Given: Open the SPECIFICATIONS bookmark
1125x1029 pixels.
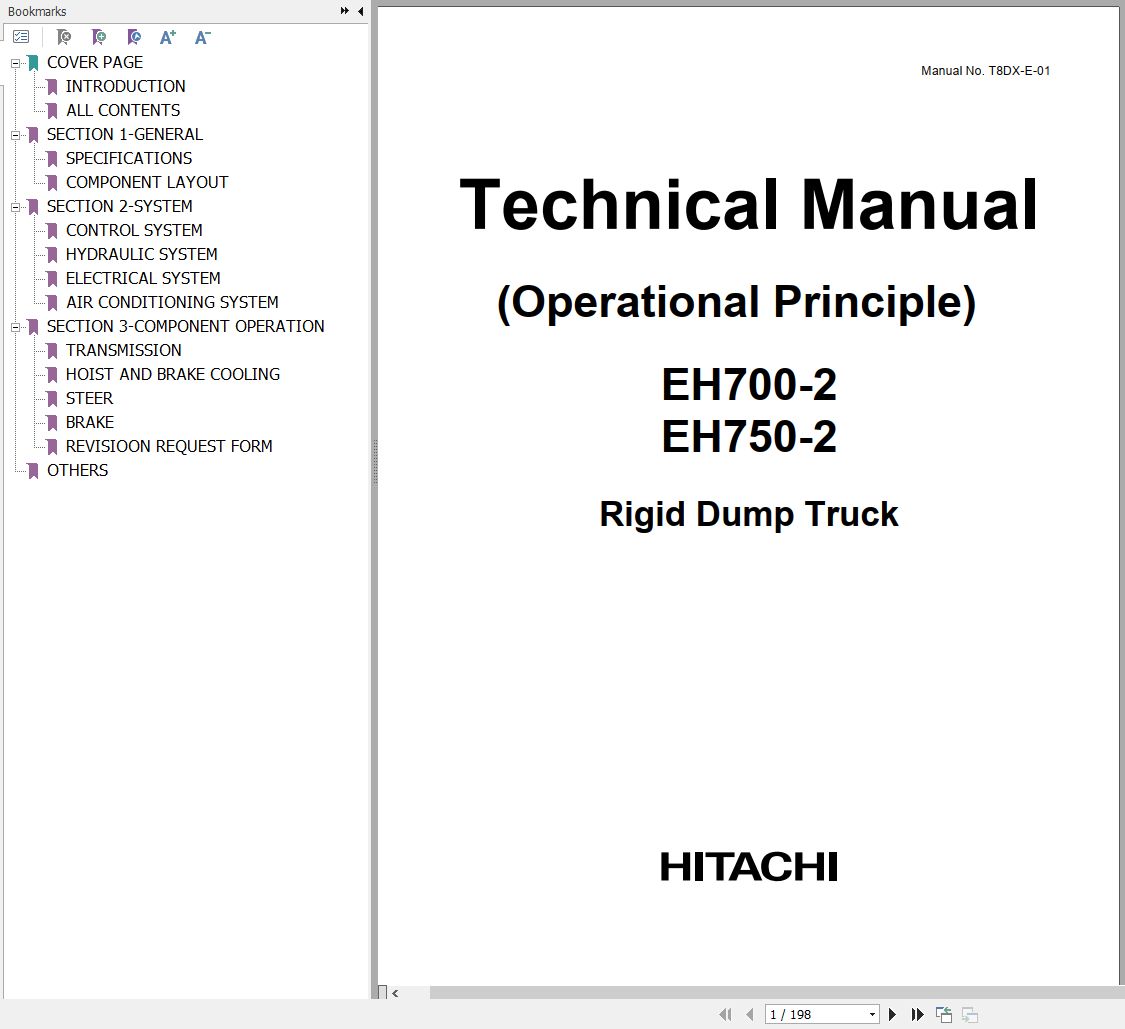Looking at the screenshot, I should click(129, 158).
